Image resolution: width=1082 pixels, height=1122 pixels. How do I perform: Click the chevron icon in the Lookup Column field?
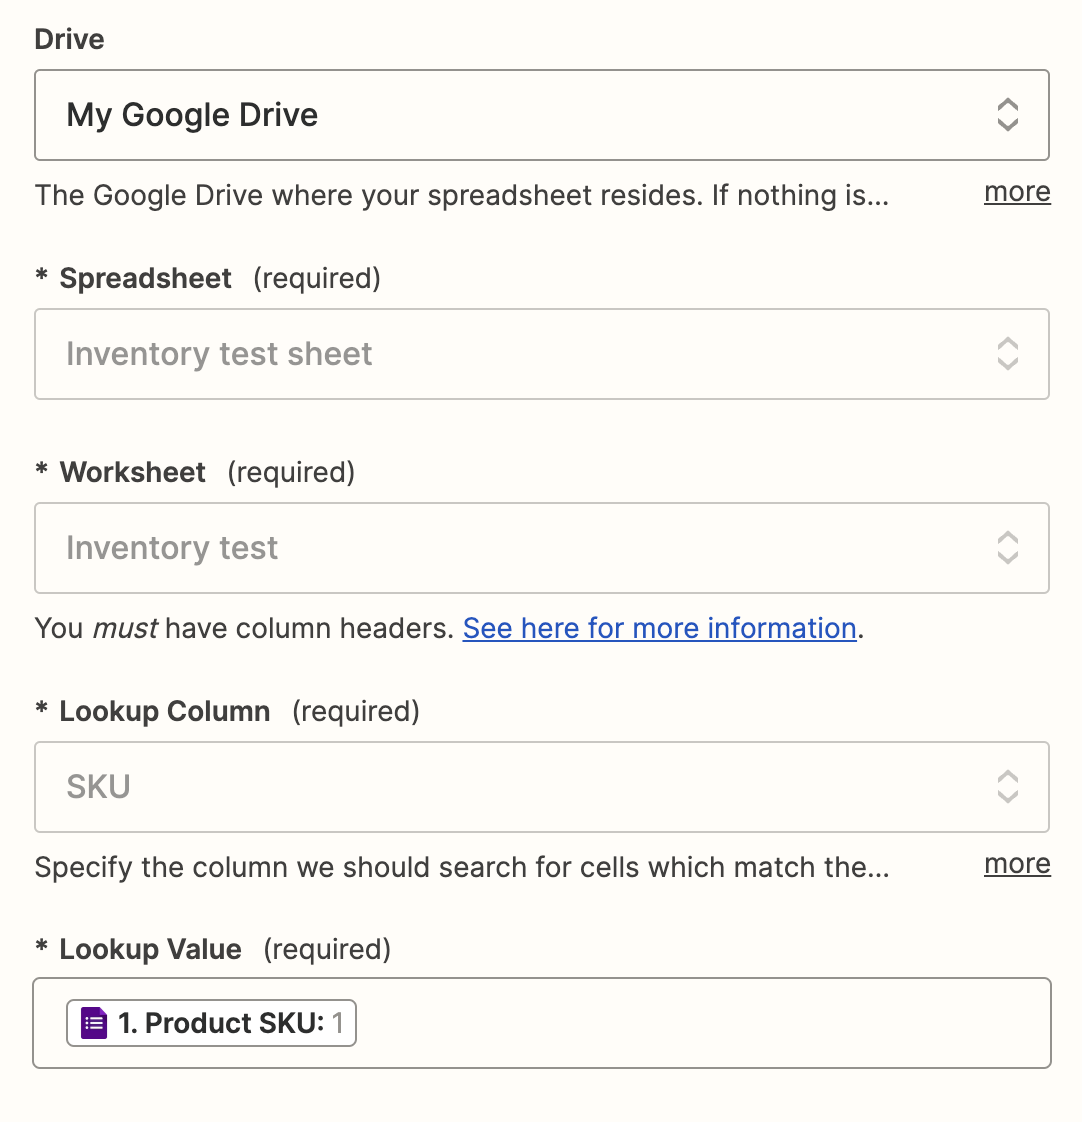point(1007,787)
